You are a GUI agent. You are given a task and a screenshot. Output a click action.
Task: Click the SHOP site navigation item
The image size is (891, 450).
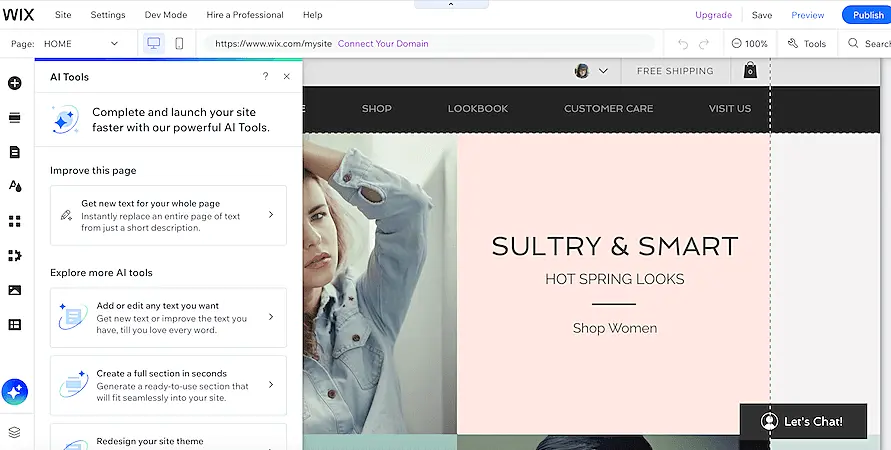pyautogui.click(x=377, y=109)
